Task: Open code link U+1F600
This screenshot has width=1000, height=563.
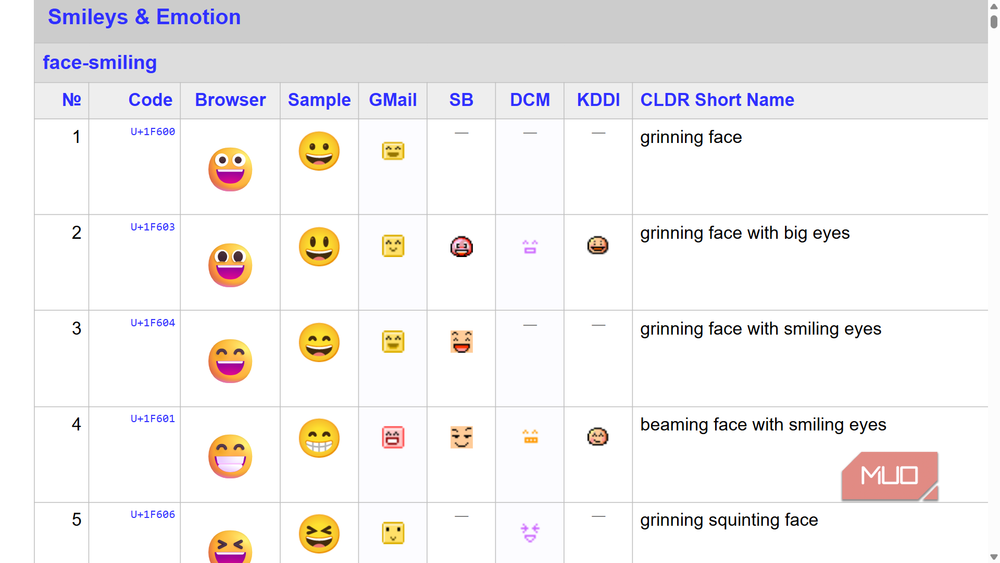Action: pyautogui.click(x=152, y=132)
